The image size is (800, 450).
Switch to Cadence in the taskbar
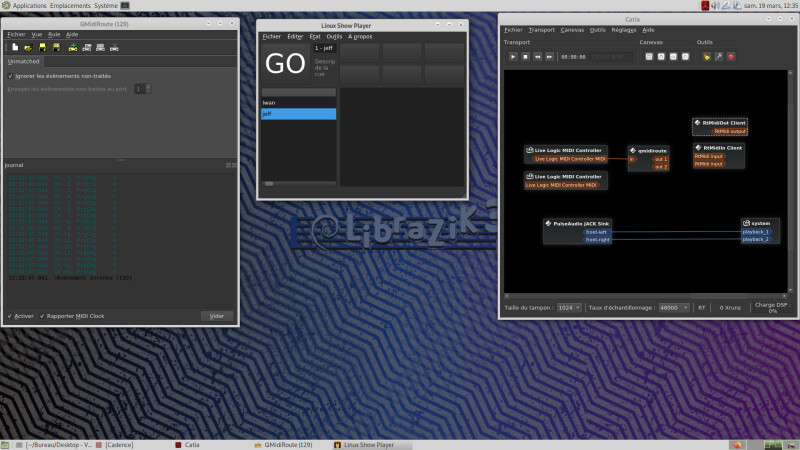click(x=115, y=445)
